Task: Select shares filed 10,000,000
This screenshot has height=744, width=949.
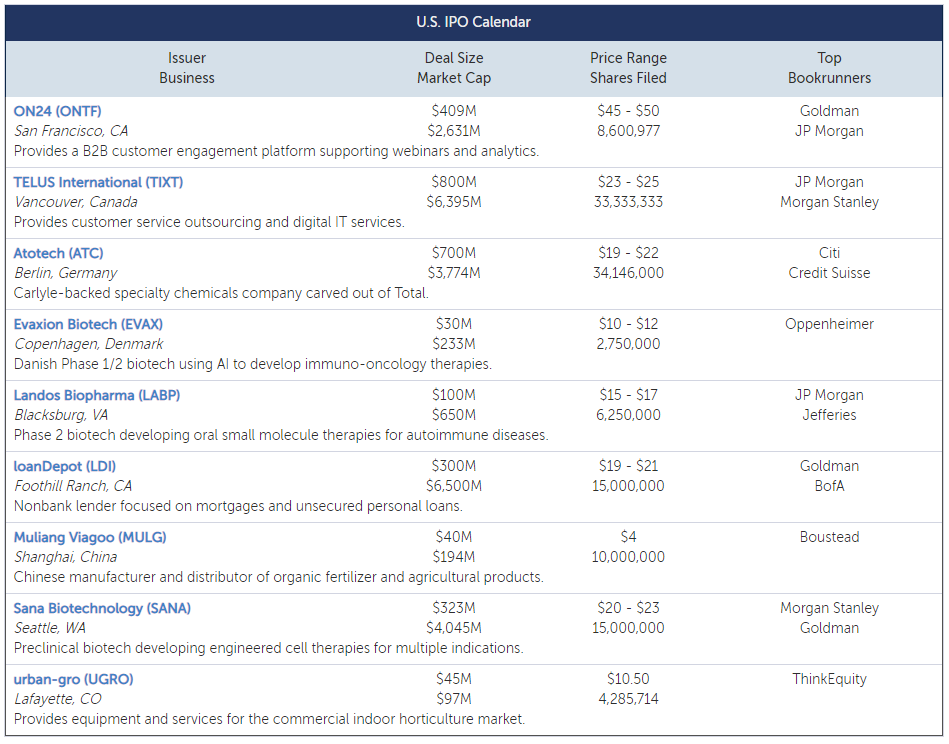Action: coord(628,557)
